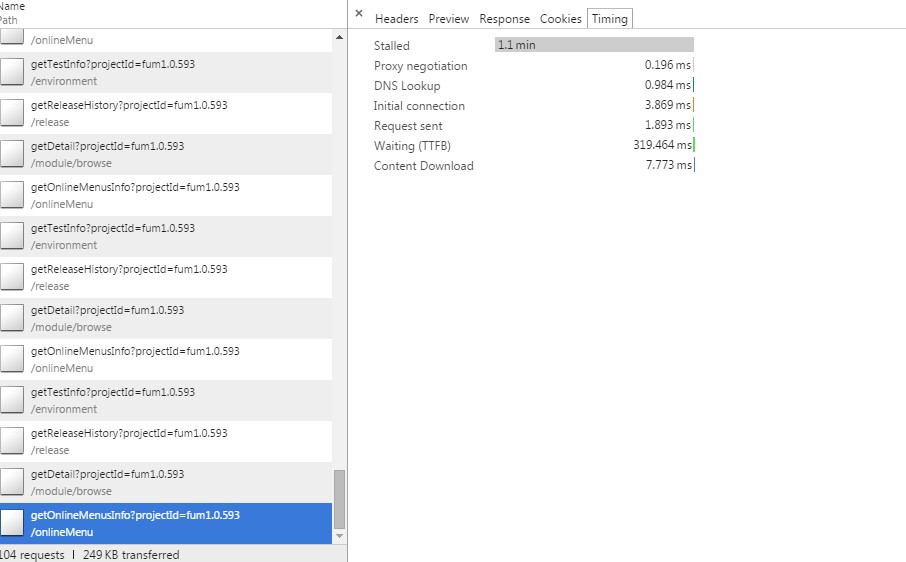
Task: Open the Headers tab
Action: pos(396,19)
